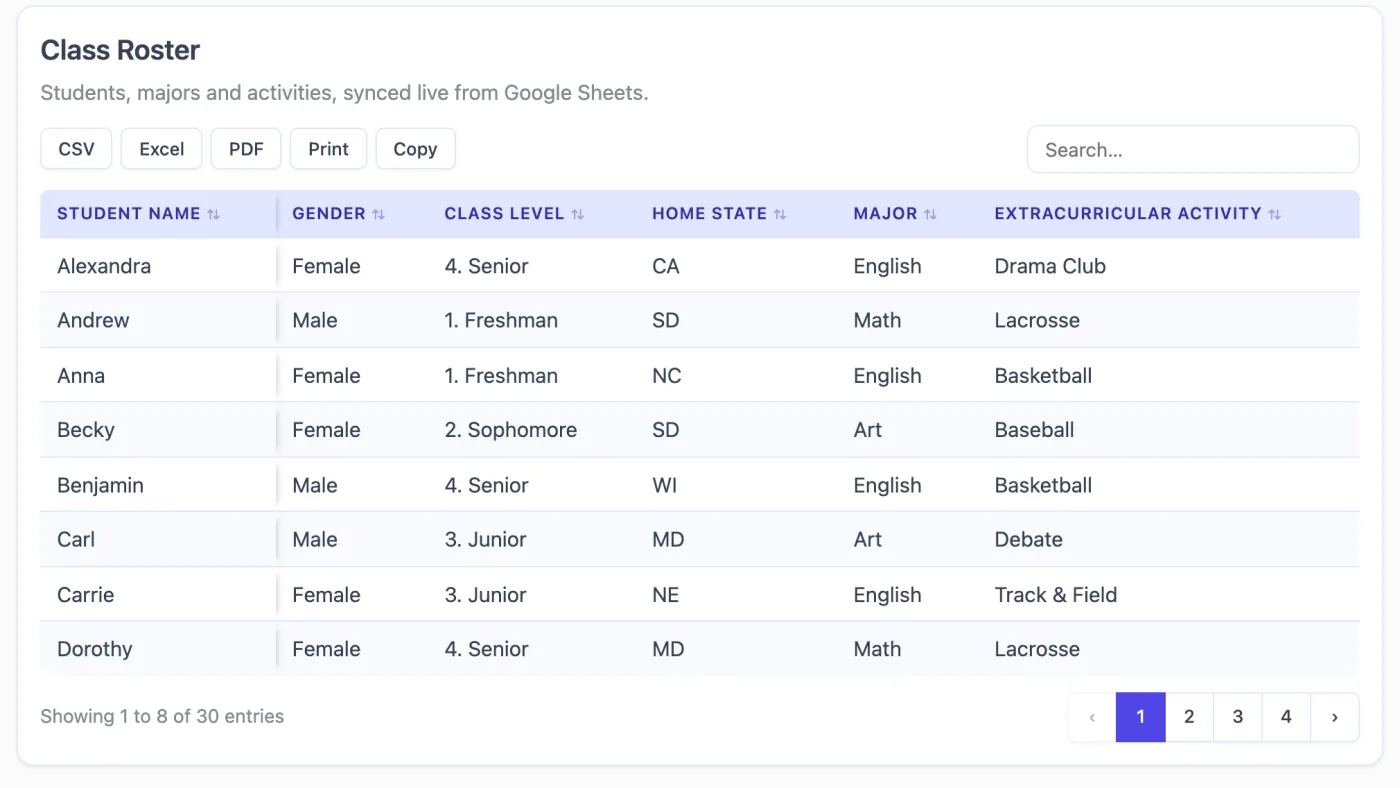Viewport: 1400px width, 788px height.
Task: Export table as PDF
Action: tap(246, 149)
